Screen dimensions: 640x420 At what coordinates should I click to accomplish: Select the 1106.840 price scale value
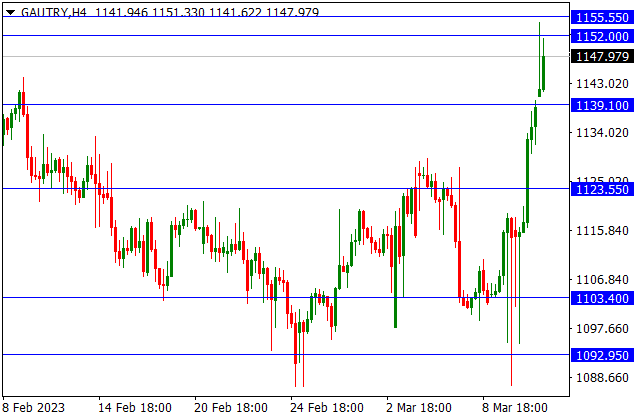(x=602, y=280)
